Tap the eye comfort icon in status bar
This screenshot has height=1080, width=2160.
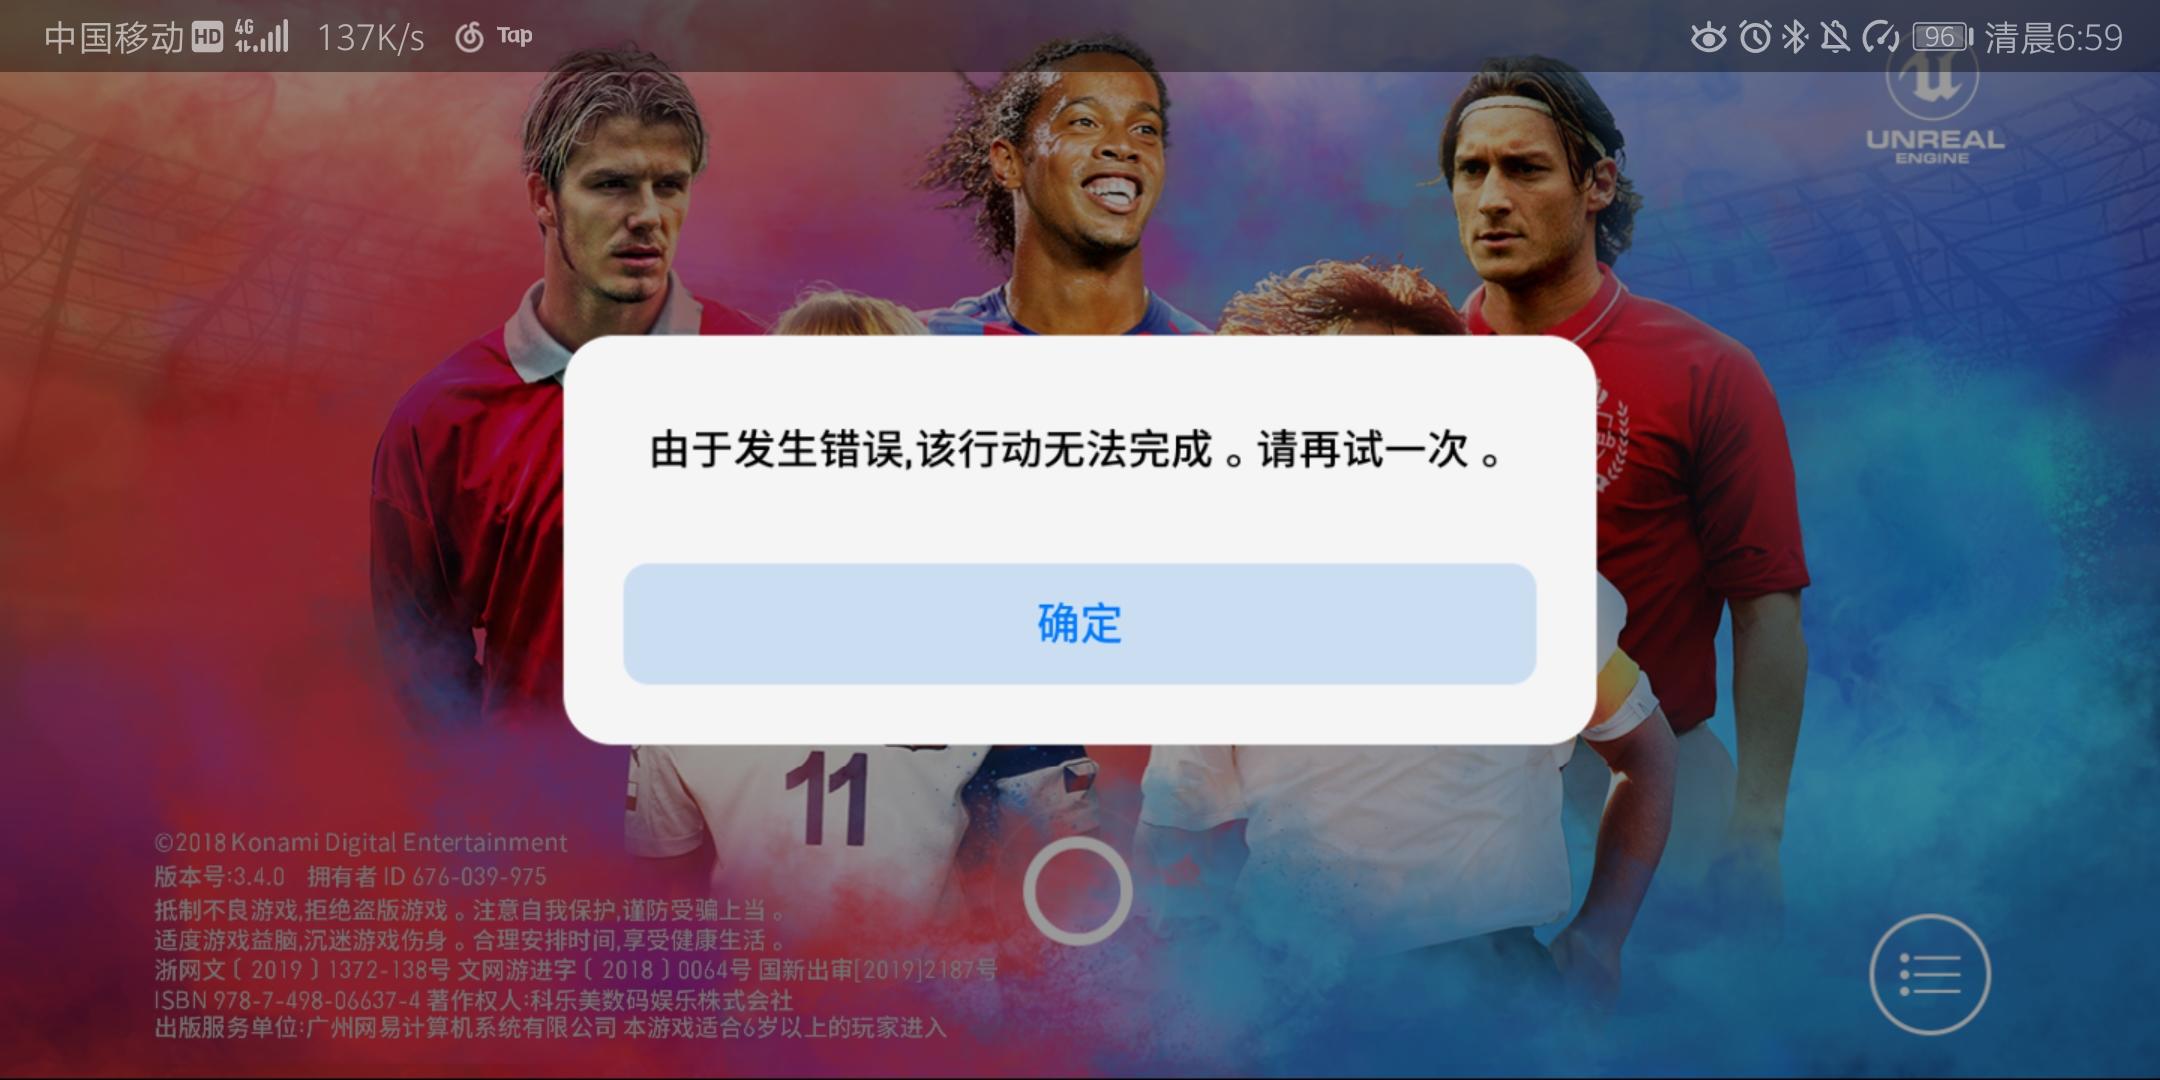(1708, 38)
